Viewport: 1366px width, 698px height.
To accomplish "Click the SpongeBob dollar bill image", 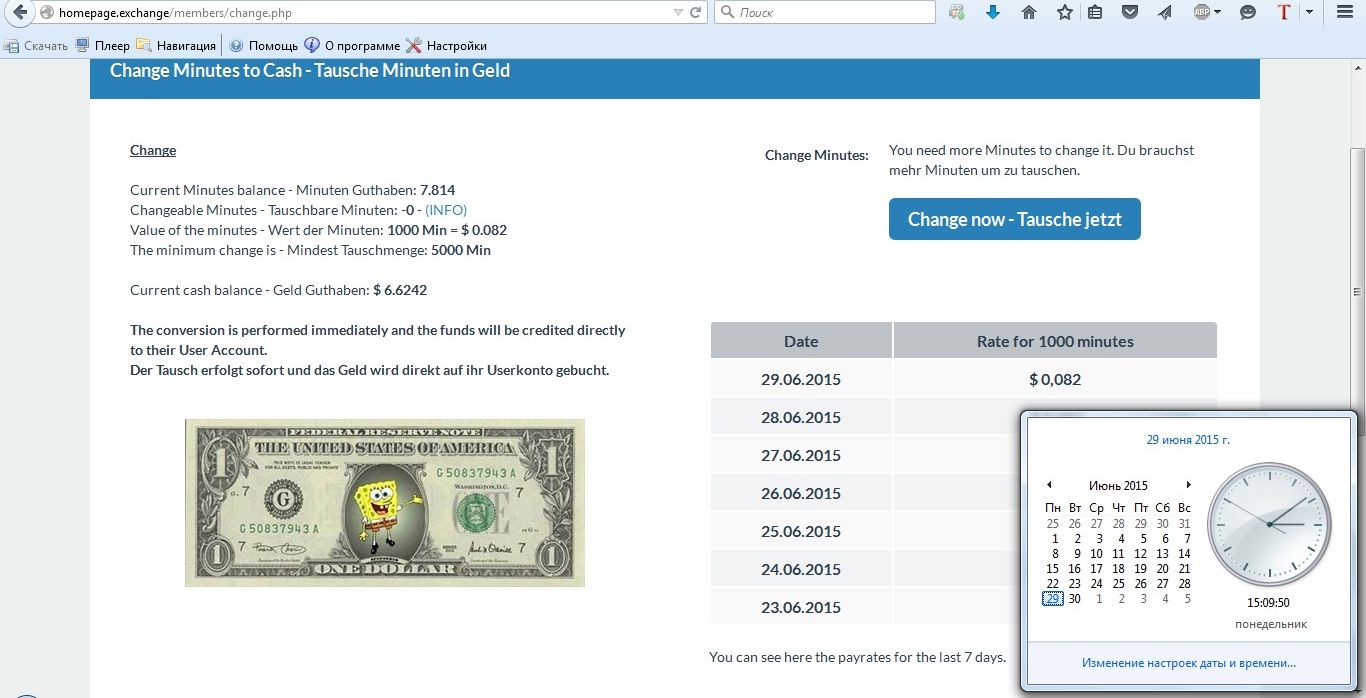I will point(385,503).
